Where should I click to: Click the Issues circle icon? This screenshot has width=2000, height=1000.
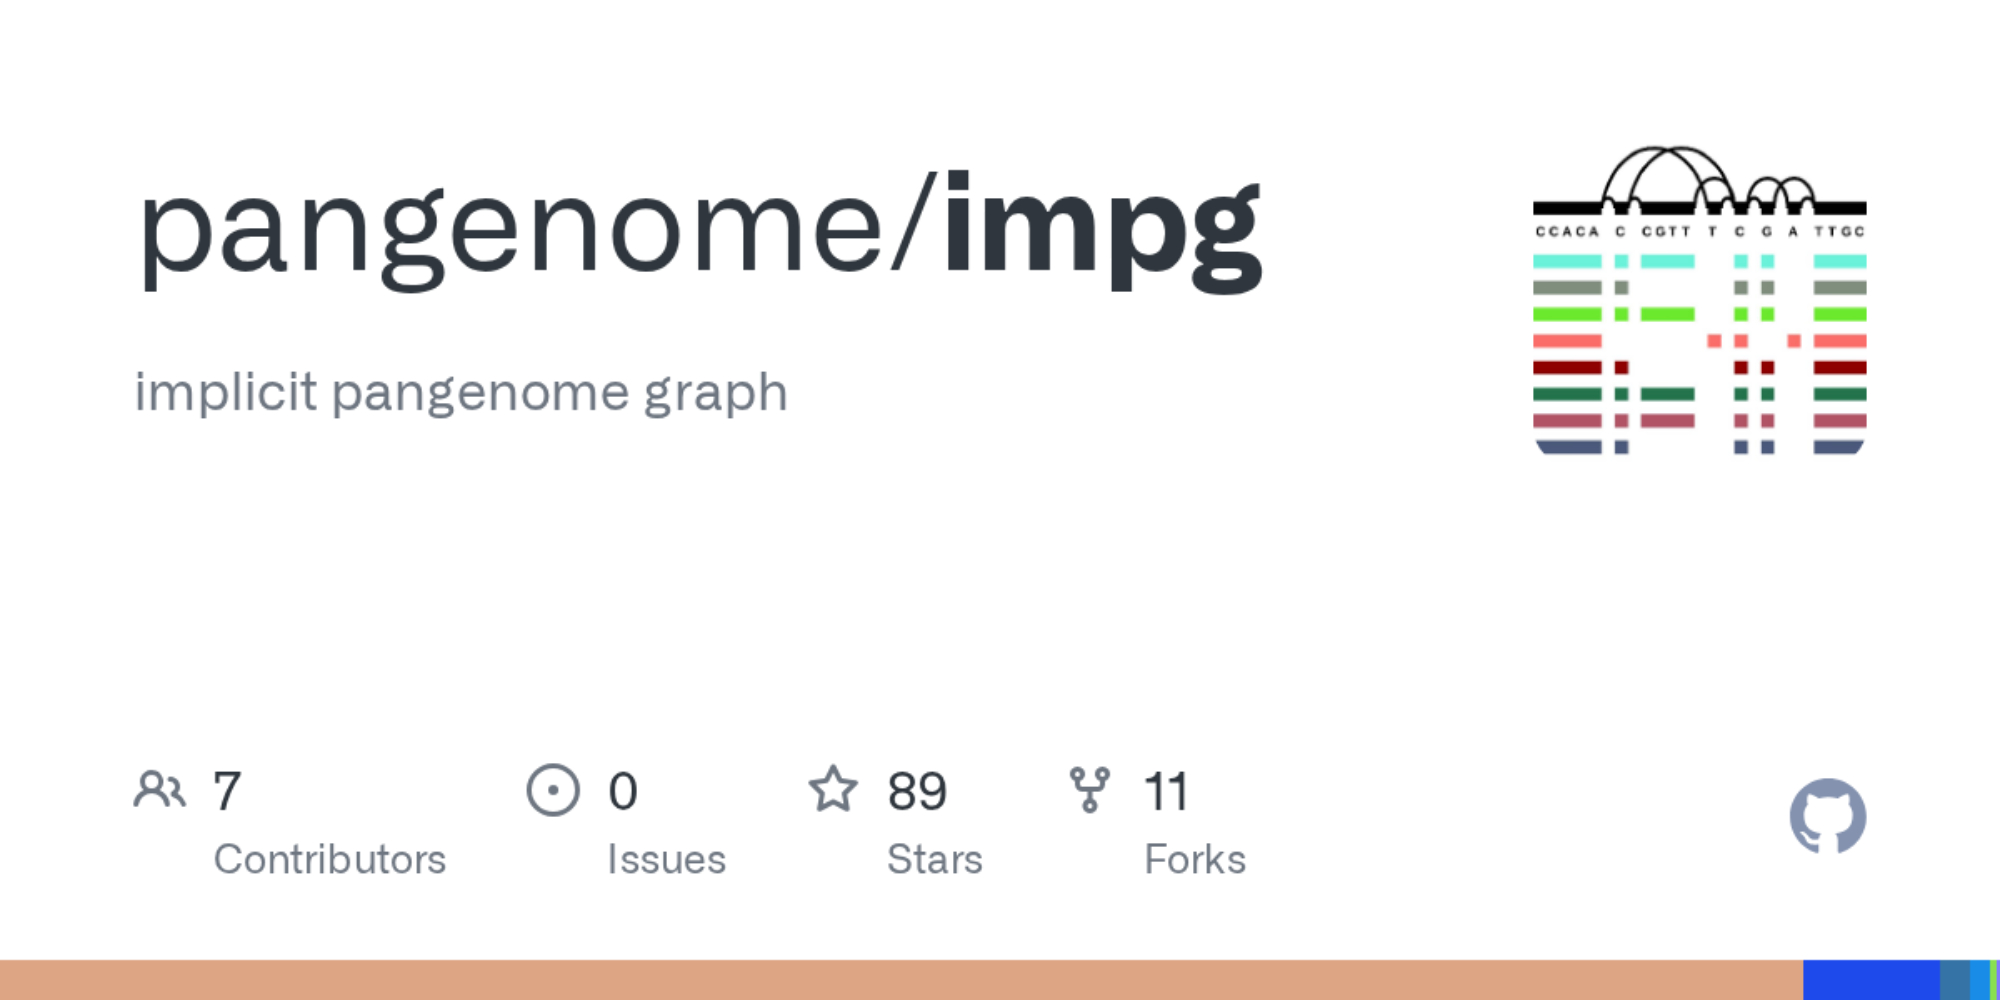point(553,790)
